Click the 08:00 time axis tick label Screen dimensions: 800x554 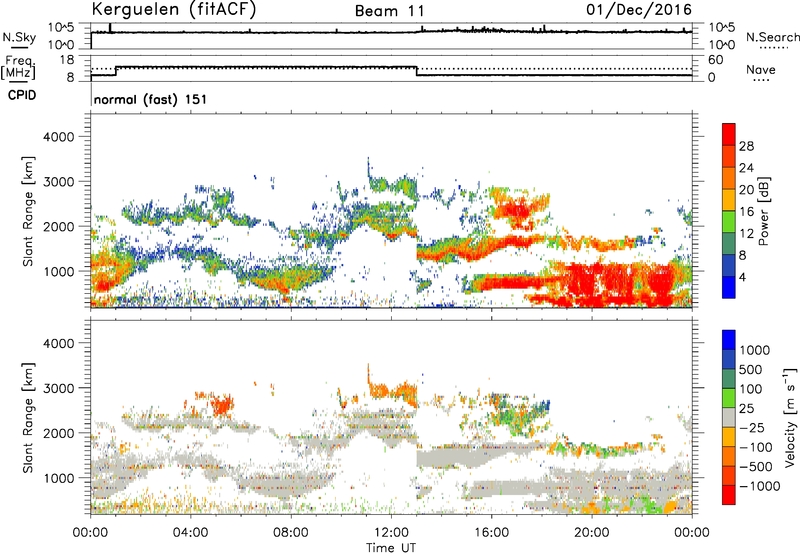[291, 533]
